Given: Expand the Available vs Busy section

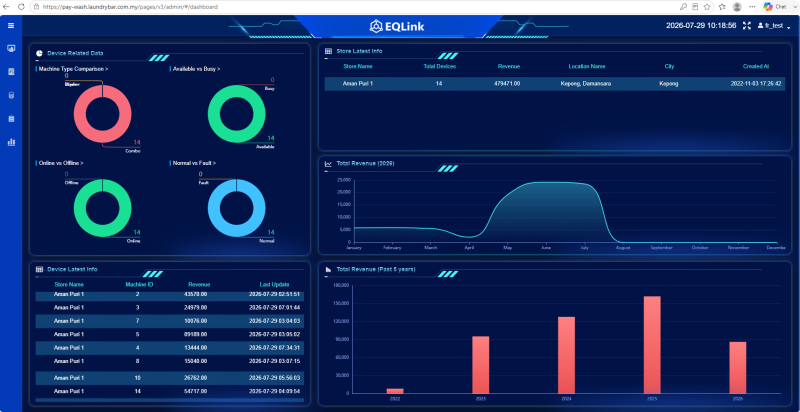Looking at the screenshot, I should point(196,69).
